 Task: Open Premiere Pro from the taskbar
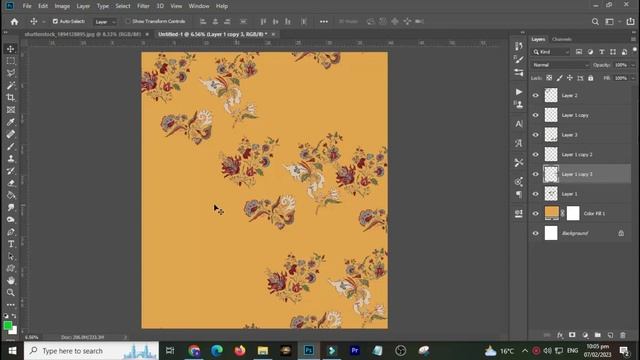pyautogui.click(x=355, y=351)
